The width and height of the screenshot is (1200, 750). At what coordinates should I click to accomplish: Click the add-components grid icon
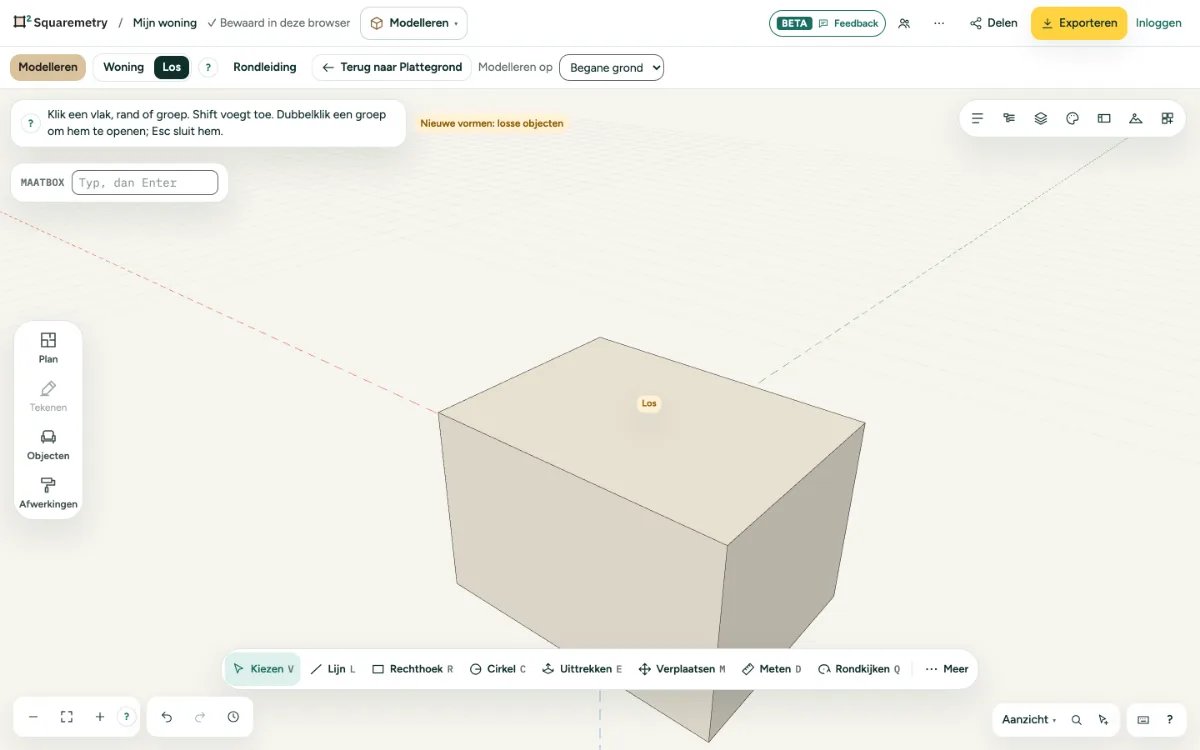point(1167,118)
